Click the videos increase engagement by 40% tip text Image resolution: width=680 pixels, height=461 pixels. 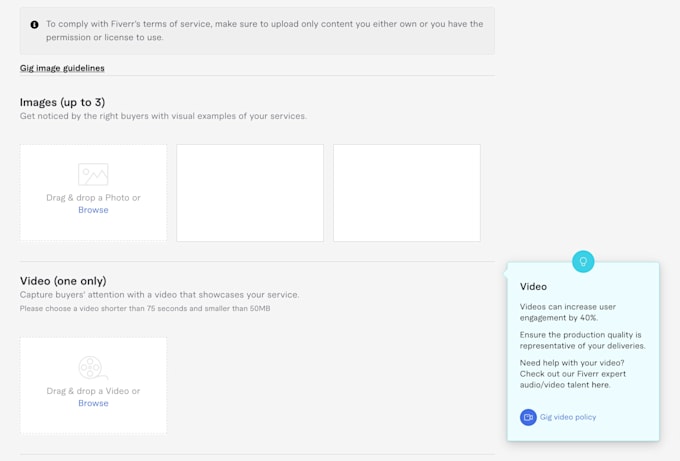[568, 312]
